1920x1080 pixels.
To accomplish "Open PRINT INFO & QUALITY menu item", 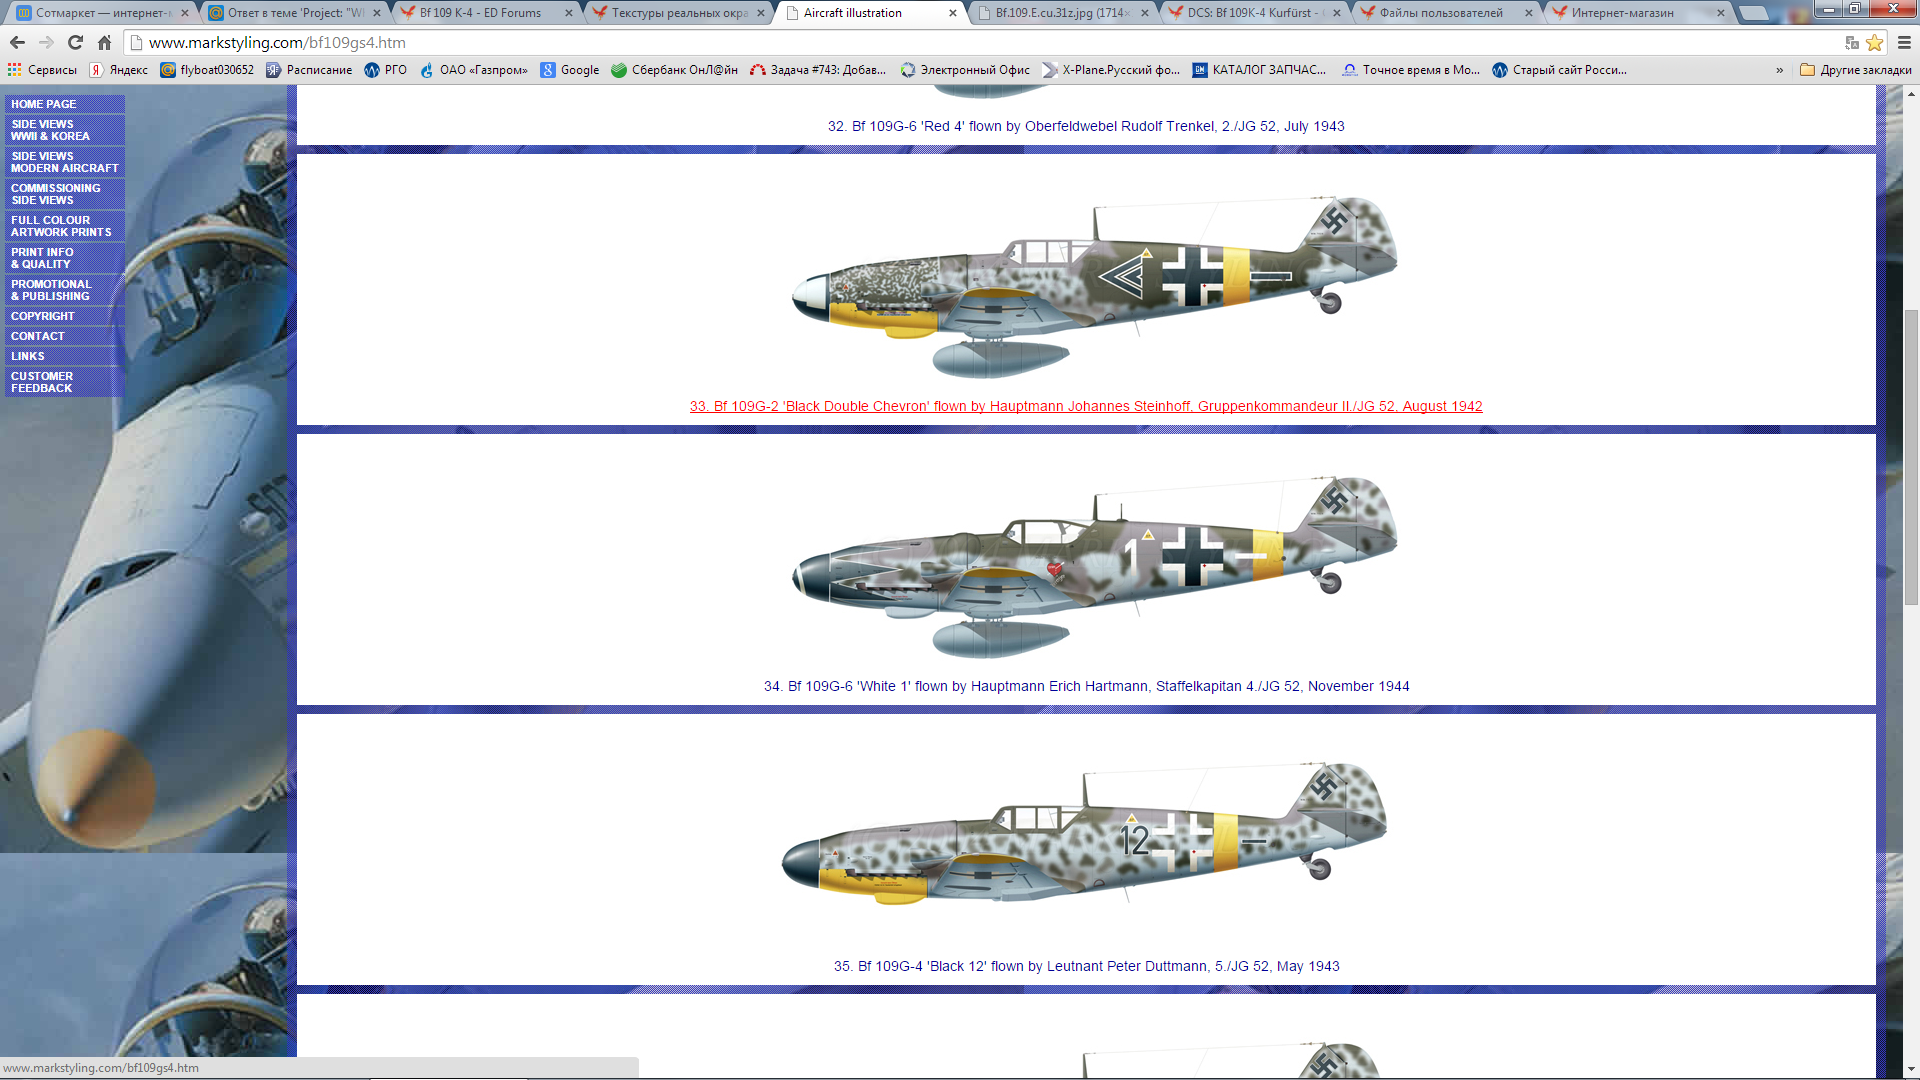I will pyautogui.click(x=65, y=258).
